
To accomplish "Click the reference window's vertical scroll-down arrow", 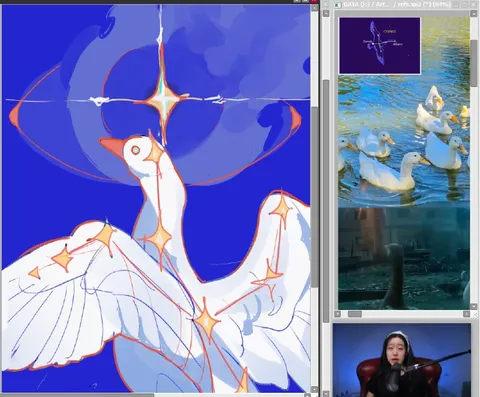I will (474, 306).
